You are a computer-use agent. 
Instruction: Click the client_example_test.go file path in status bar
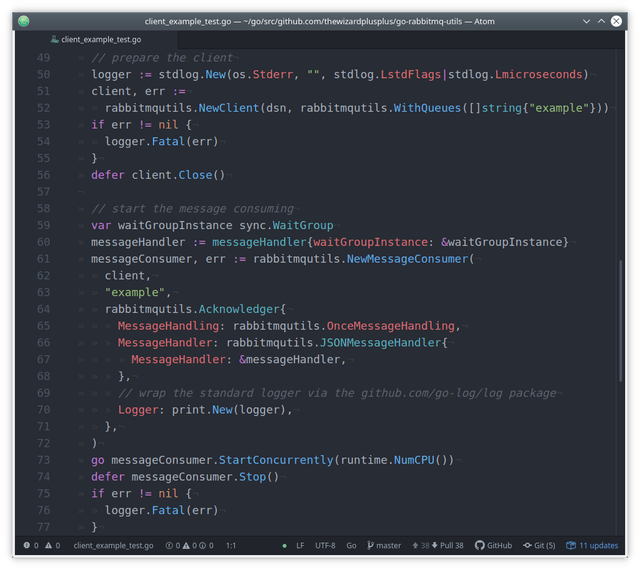113,546
